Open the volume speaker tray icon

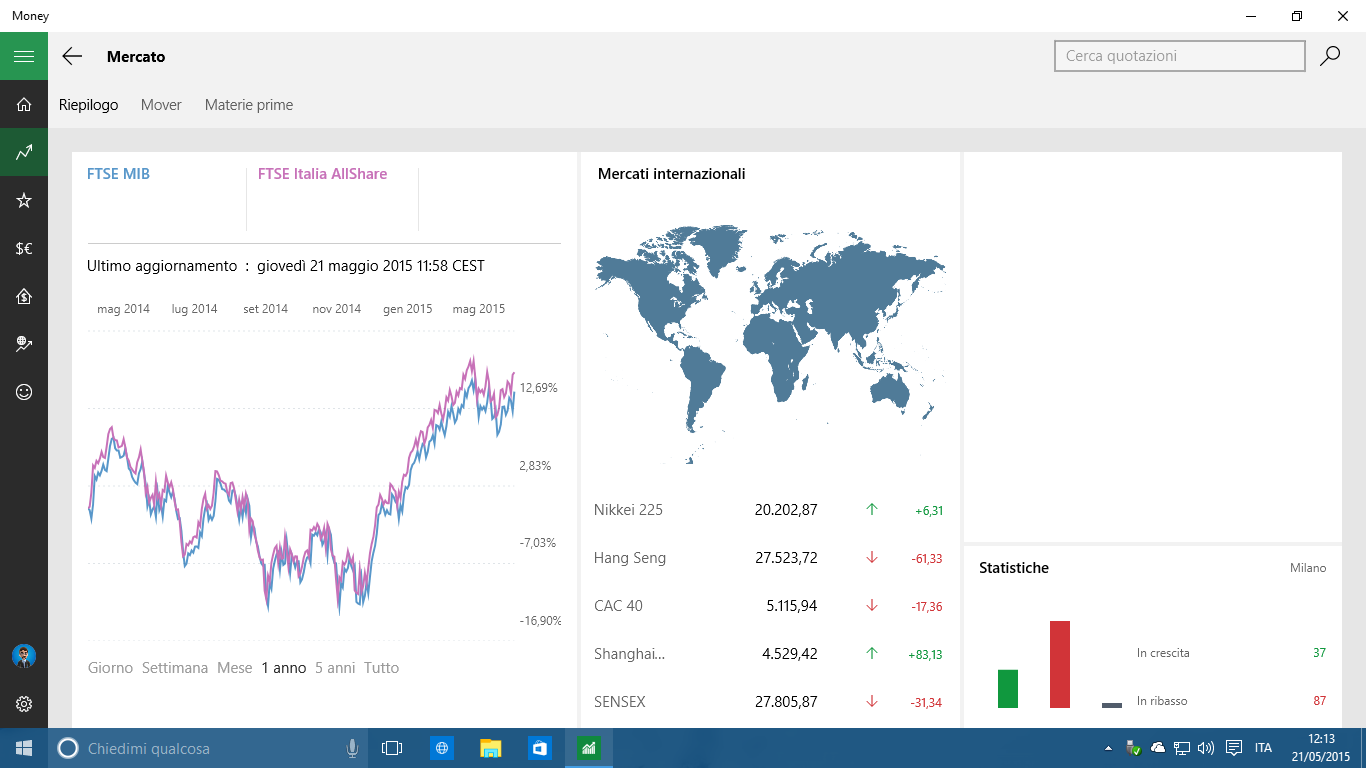coord(1206,748)
